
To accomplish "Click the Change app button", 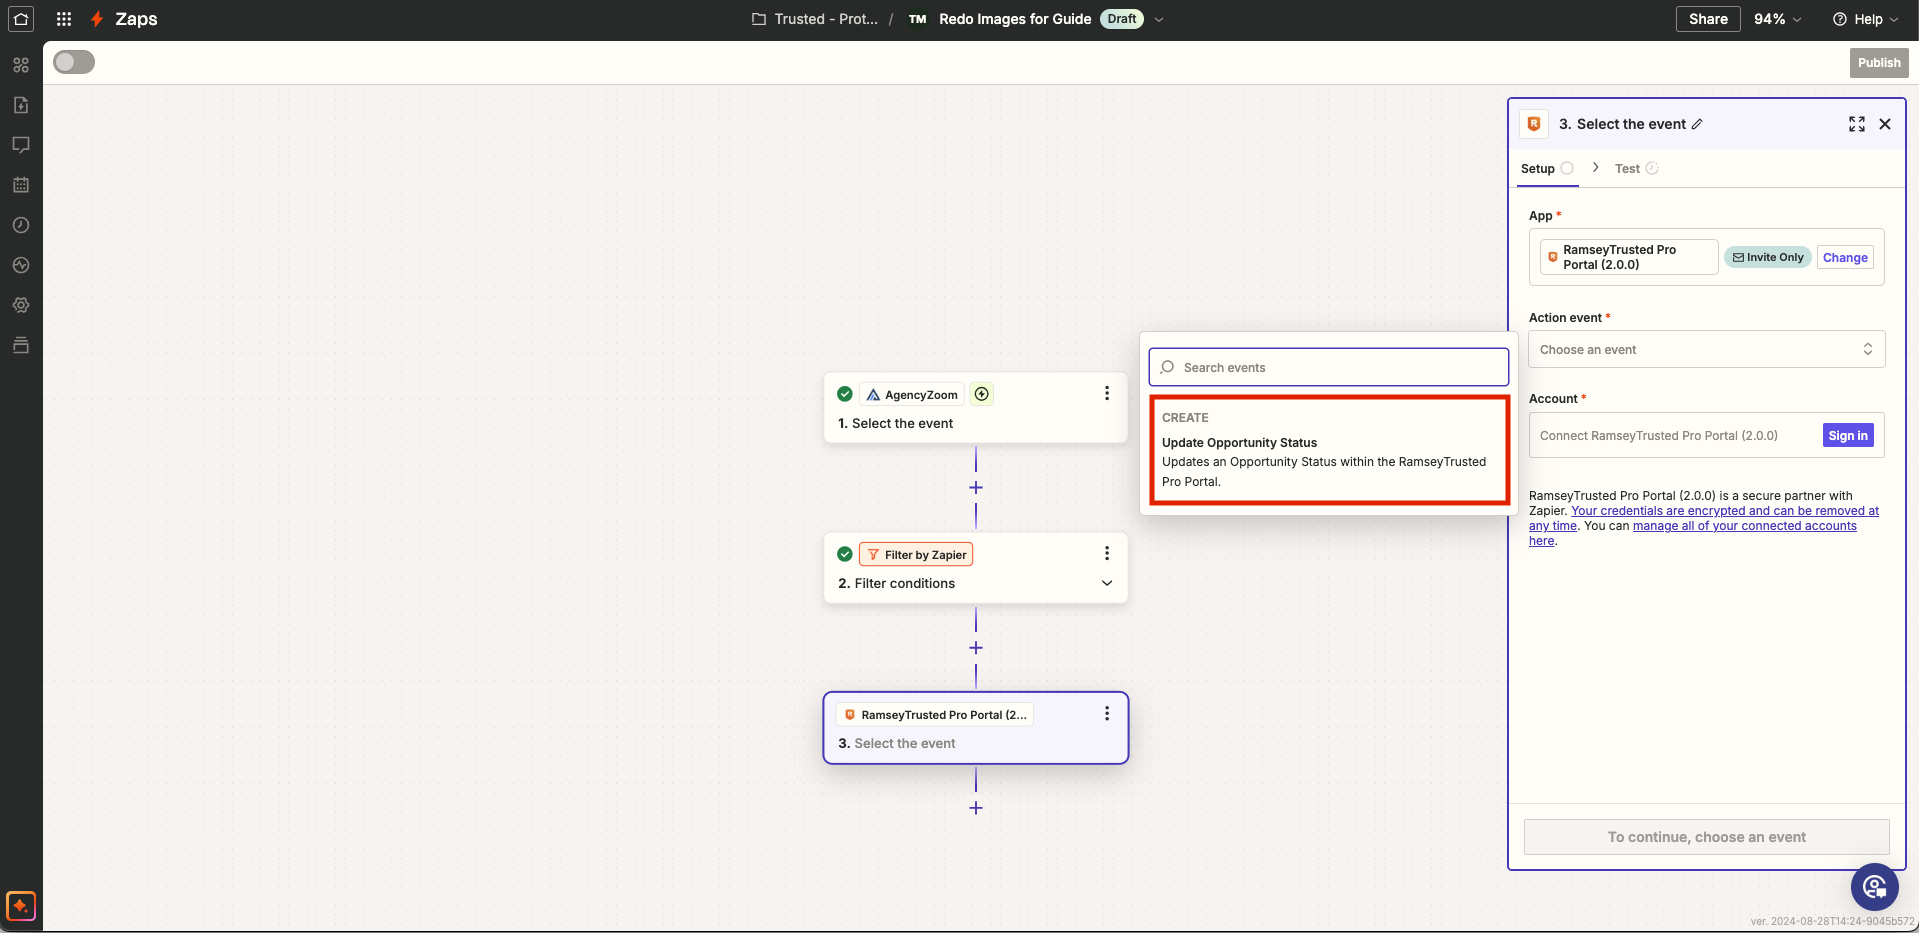I will (x=1844, y=258).
